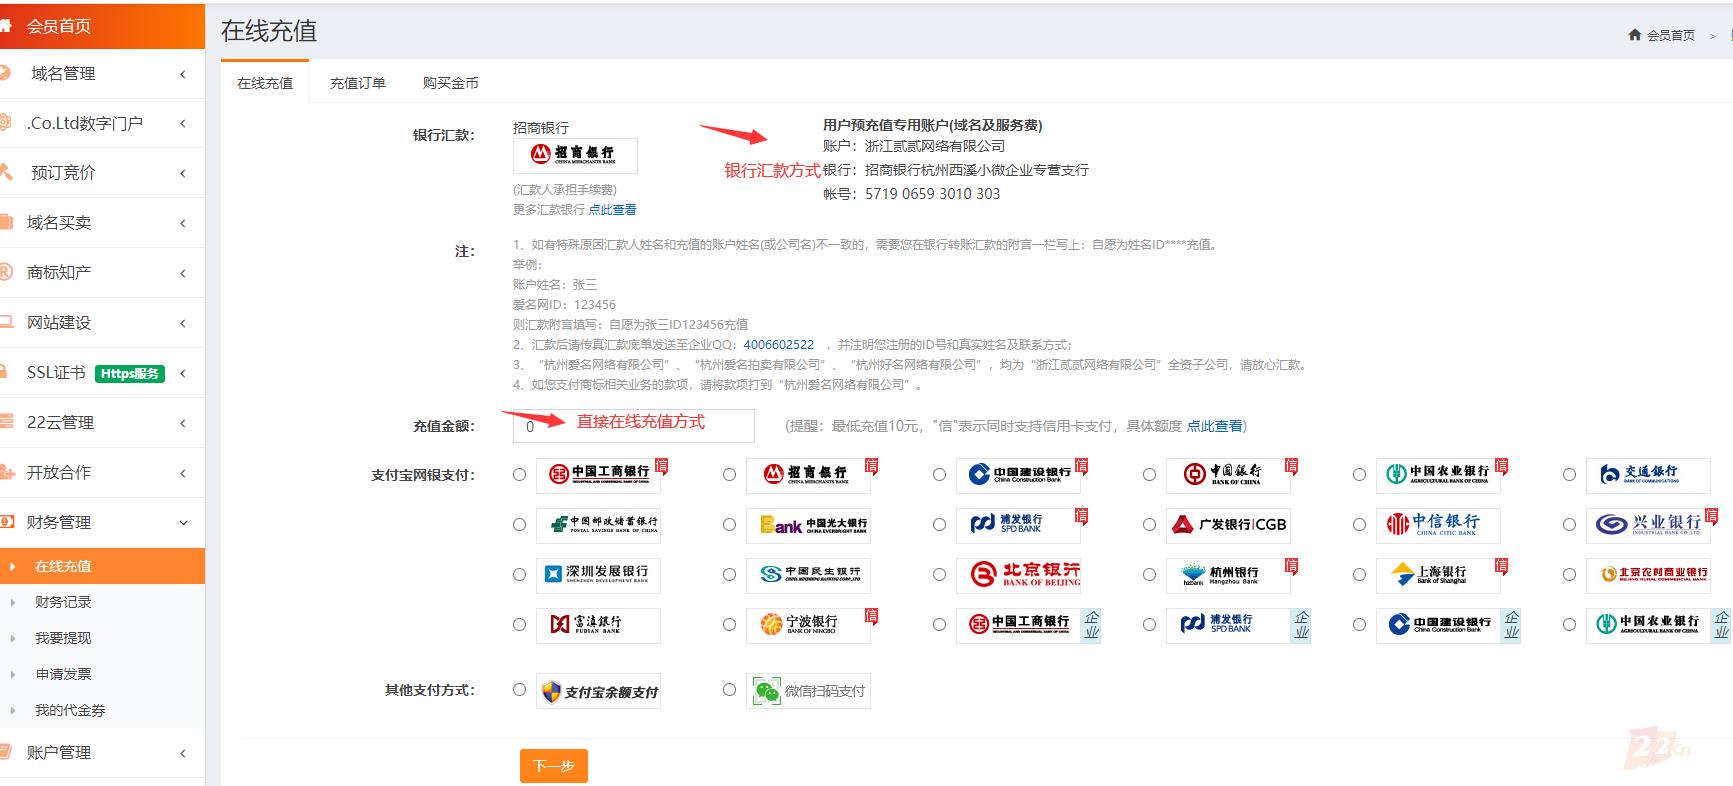
Task: Click the 宁波银行 logo
Action: pos(808,625)
